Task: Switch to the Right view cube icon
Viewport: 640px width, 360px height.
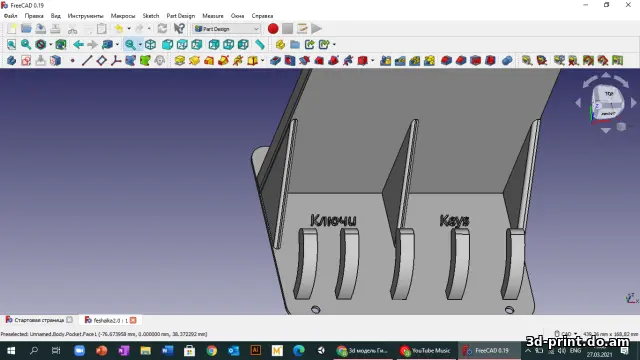Action: coord(197,44)
